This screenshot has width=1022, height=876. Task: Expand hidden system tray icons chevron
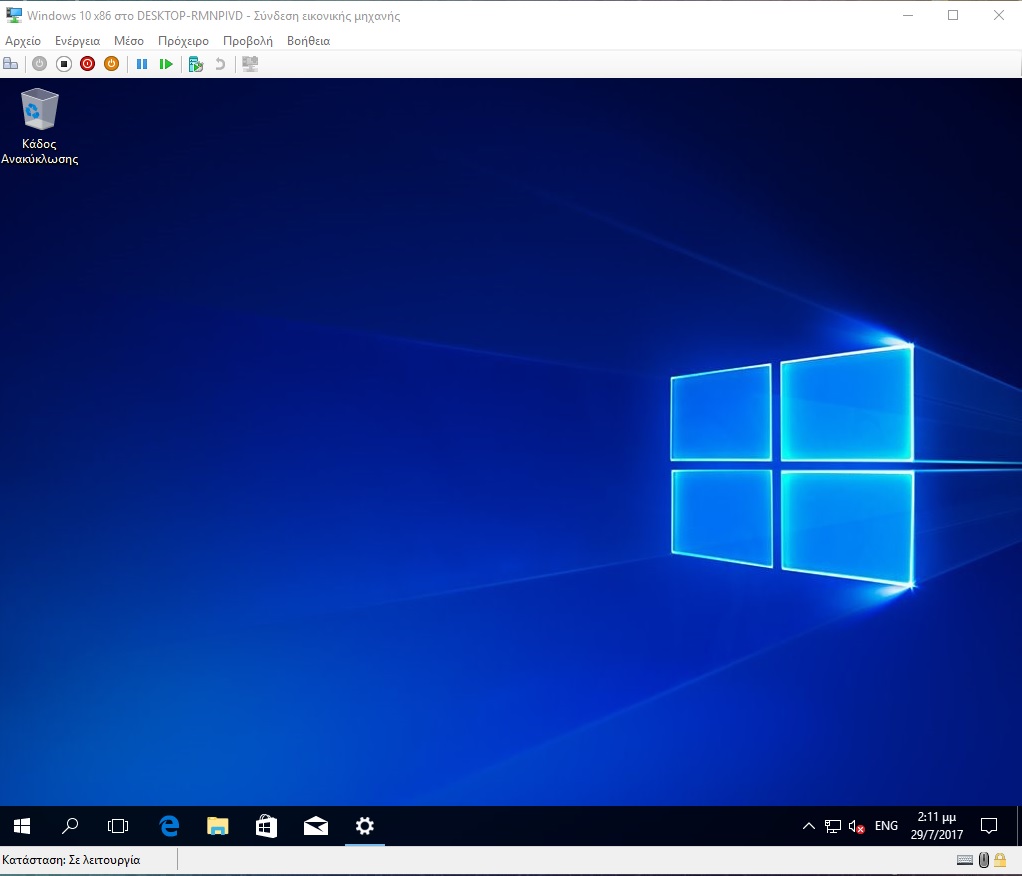pyautogui.click(x=808, y=826)
